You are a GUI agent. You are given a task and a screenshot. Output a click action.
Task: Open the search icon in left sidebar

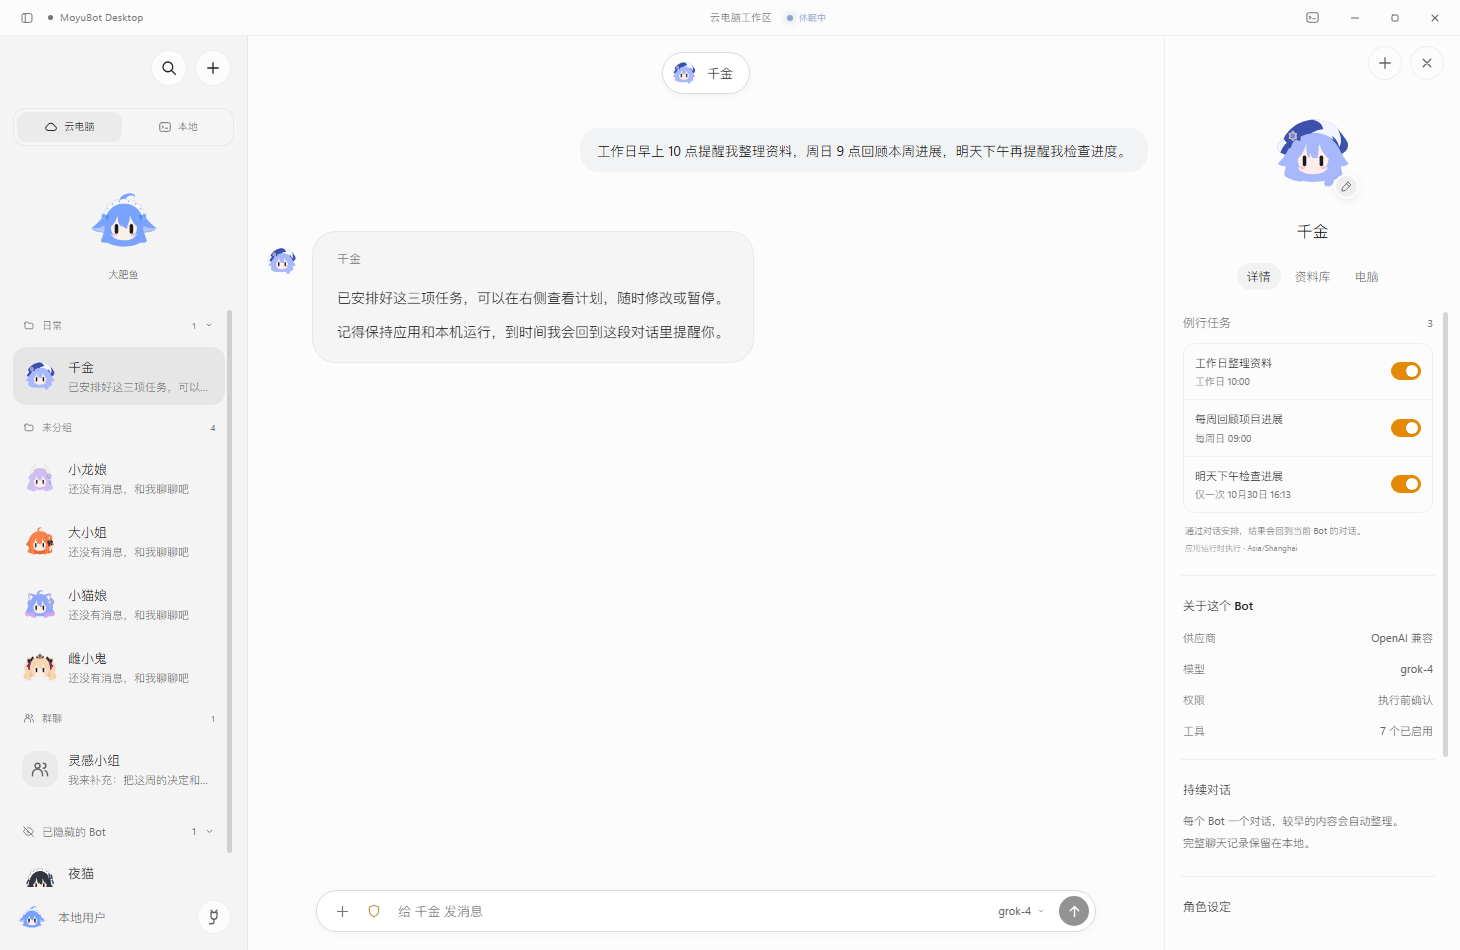point(169,68)
